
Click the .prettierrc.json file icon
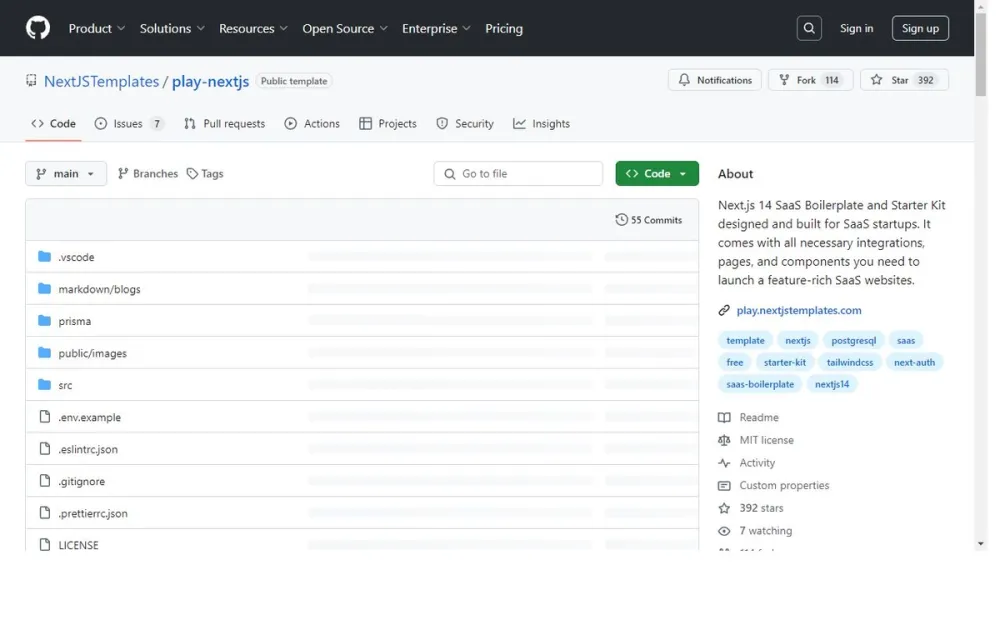click(45, 512)
